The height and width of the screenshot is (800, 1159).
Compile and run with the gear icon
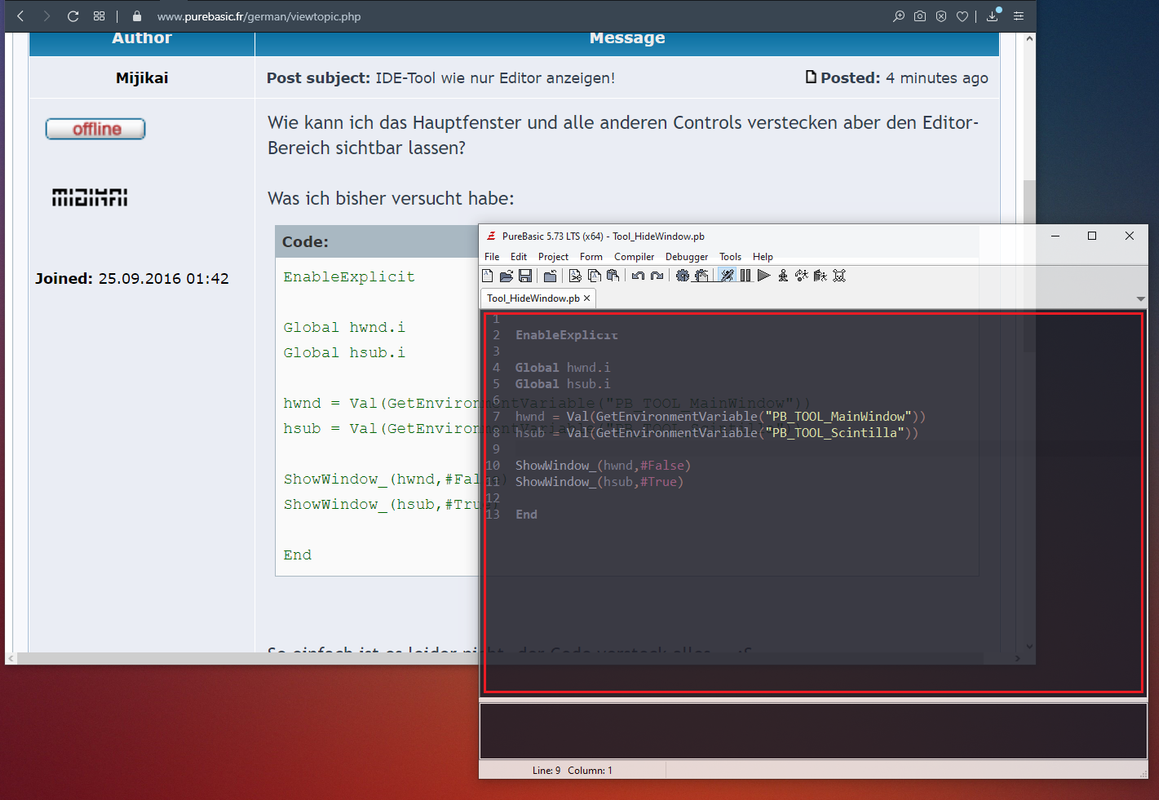coord(682,276)
